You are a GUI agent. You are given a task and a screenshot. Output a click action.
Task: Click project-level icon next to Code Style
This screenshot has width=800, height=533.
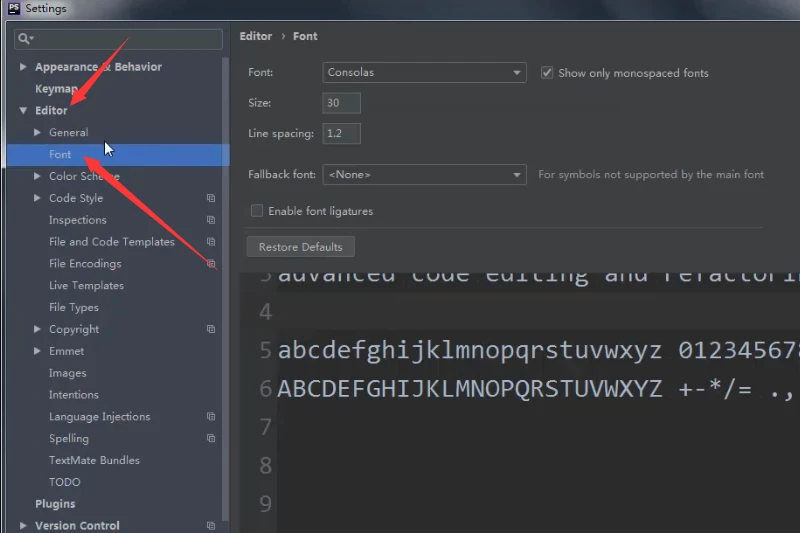211,198
